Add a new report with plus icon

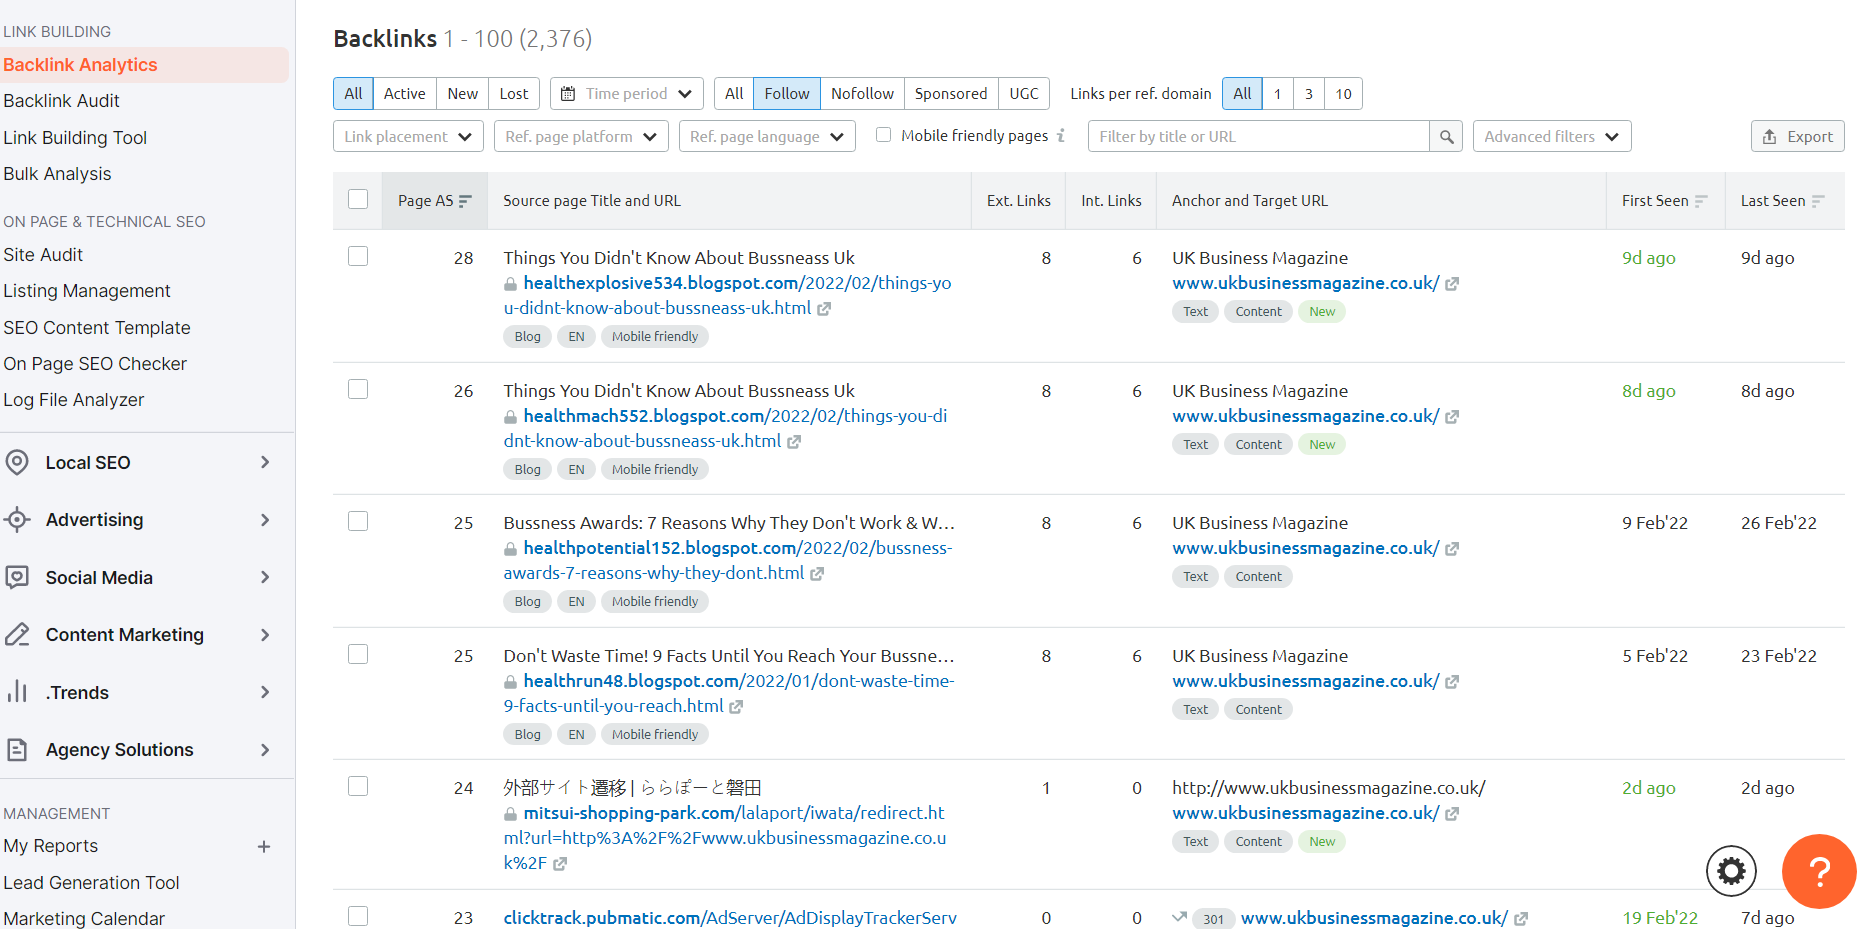pyautogui.click(x=264, y=847)
